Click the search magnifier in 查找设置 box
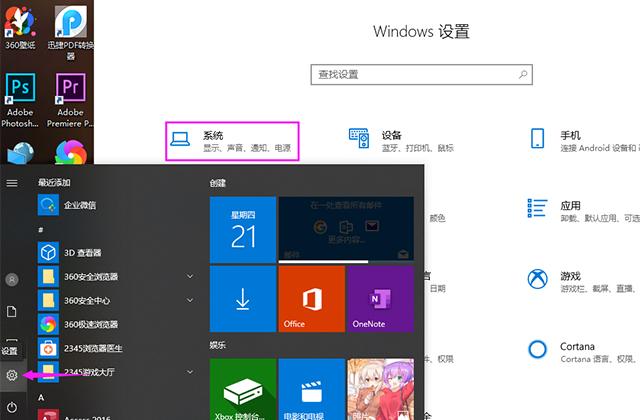 pyautogui.click(x=523, y=75)
